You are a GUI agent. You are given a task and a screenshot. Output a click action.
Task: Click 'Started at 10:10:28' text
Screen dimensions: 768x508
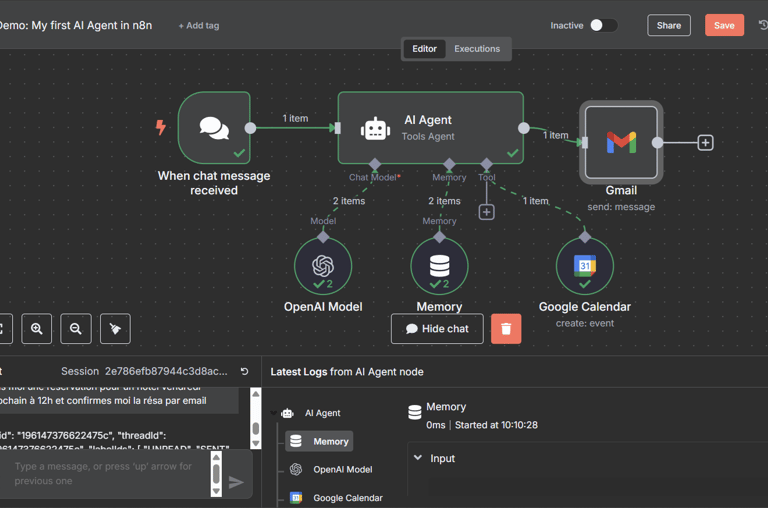[496, 425]
